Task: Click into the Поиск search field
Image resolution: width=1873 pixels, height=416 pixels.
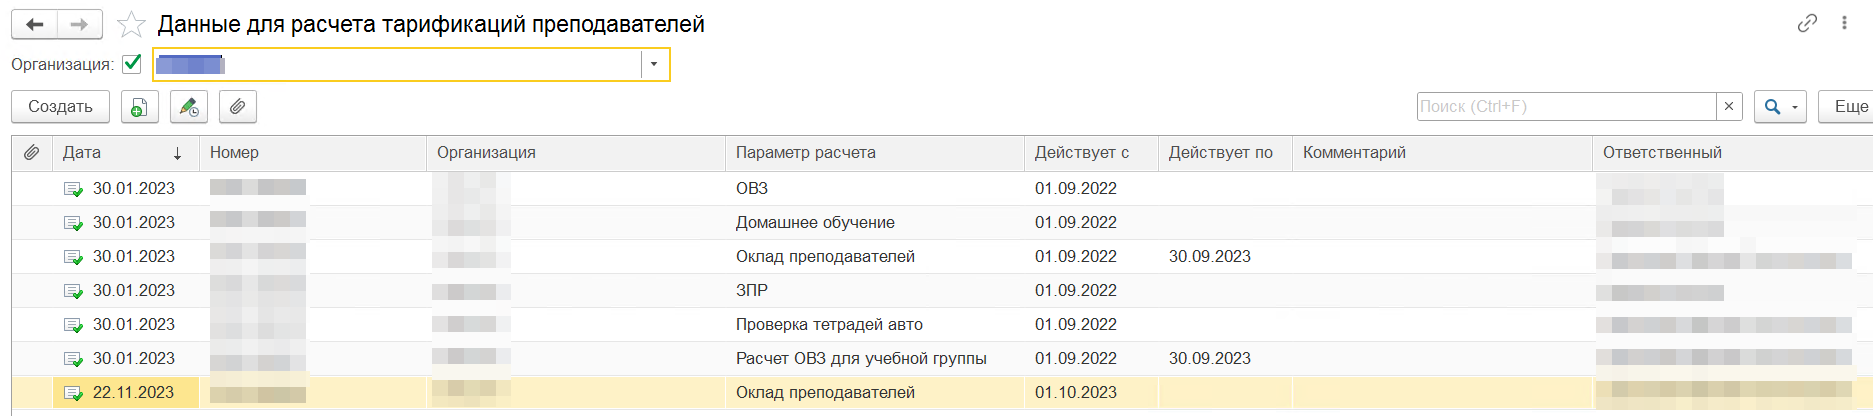Action: point(1566,107)
